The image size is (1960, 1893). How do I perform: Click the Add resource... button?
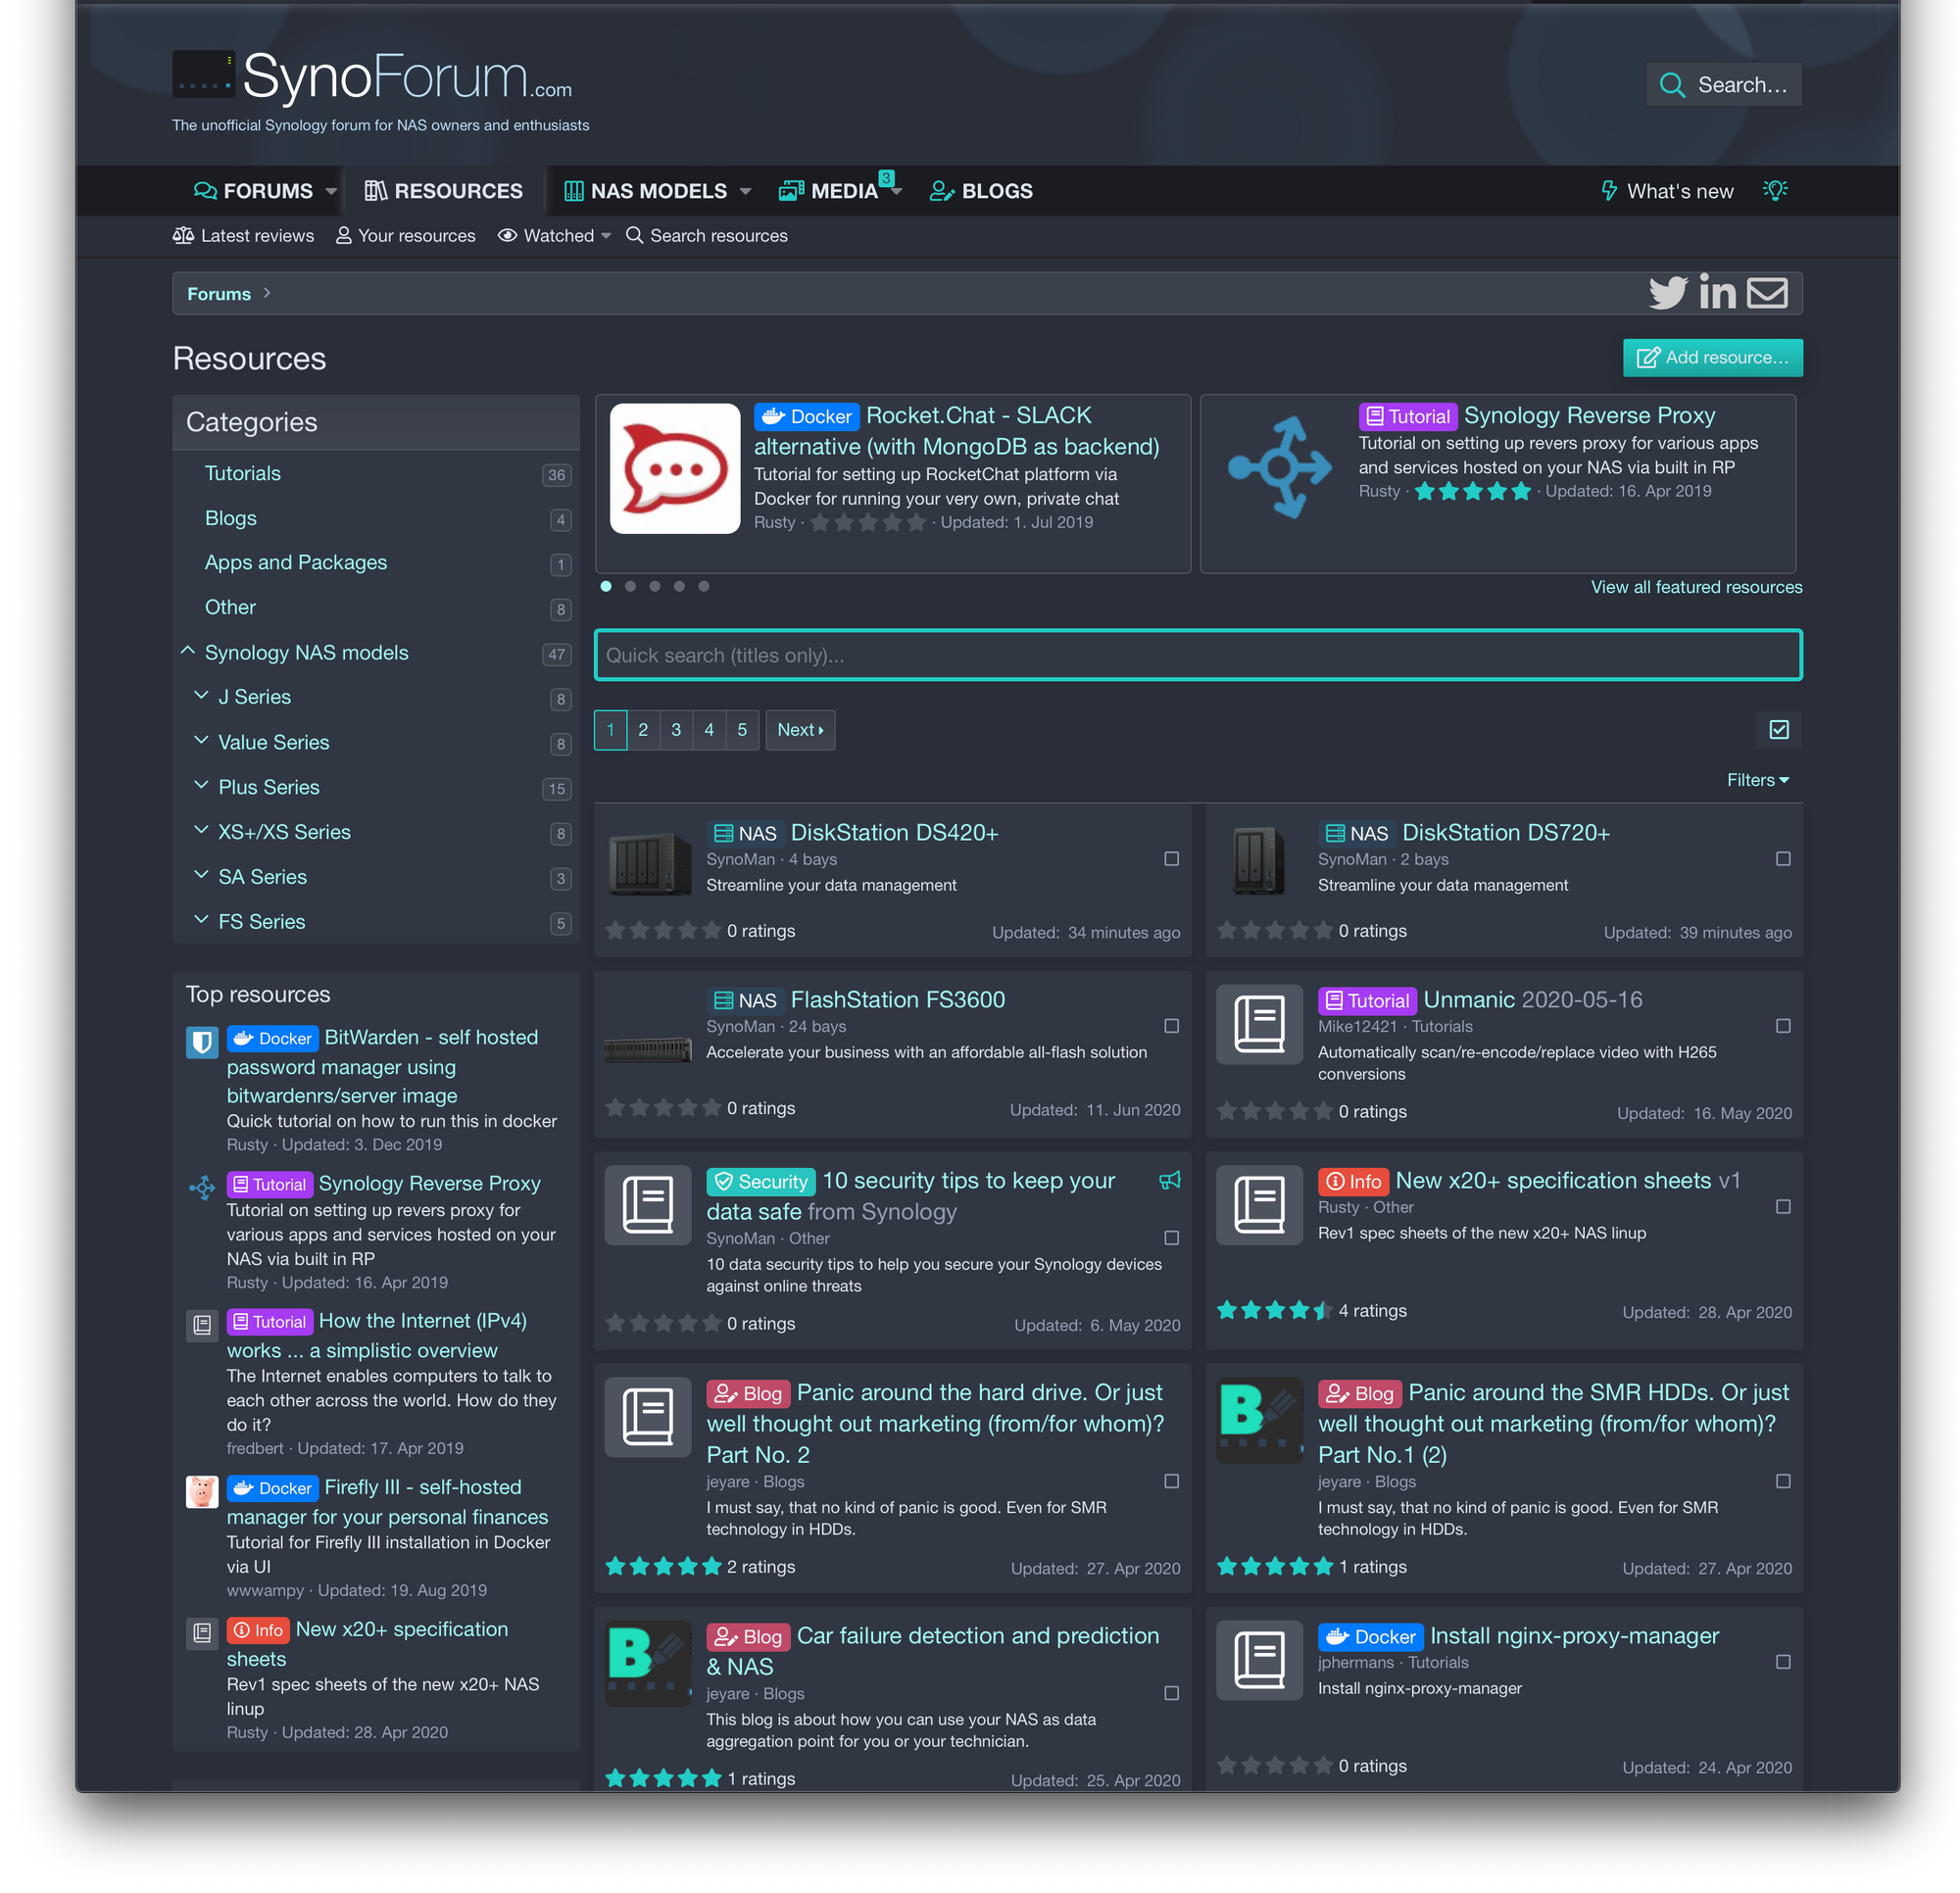pos(1712,358)
